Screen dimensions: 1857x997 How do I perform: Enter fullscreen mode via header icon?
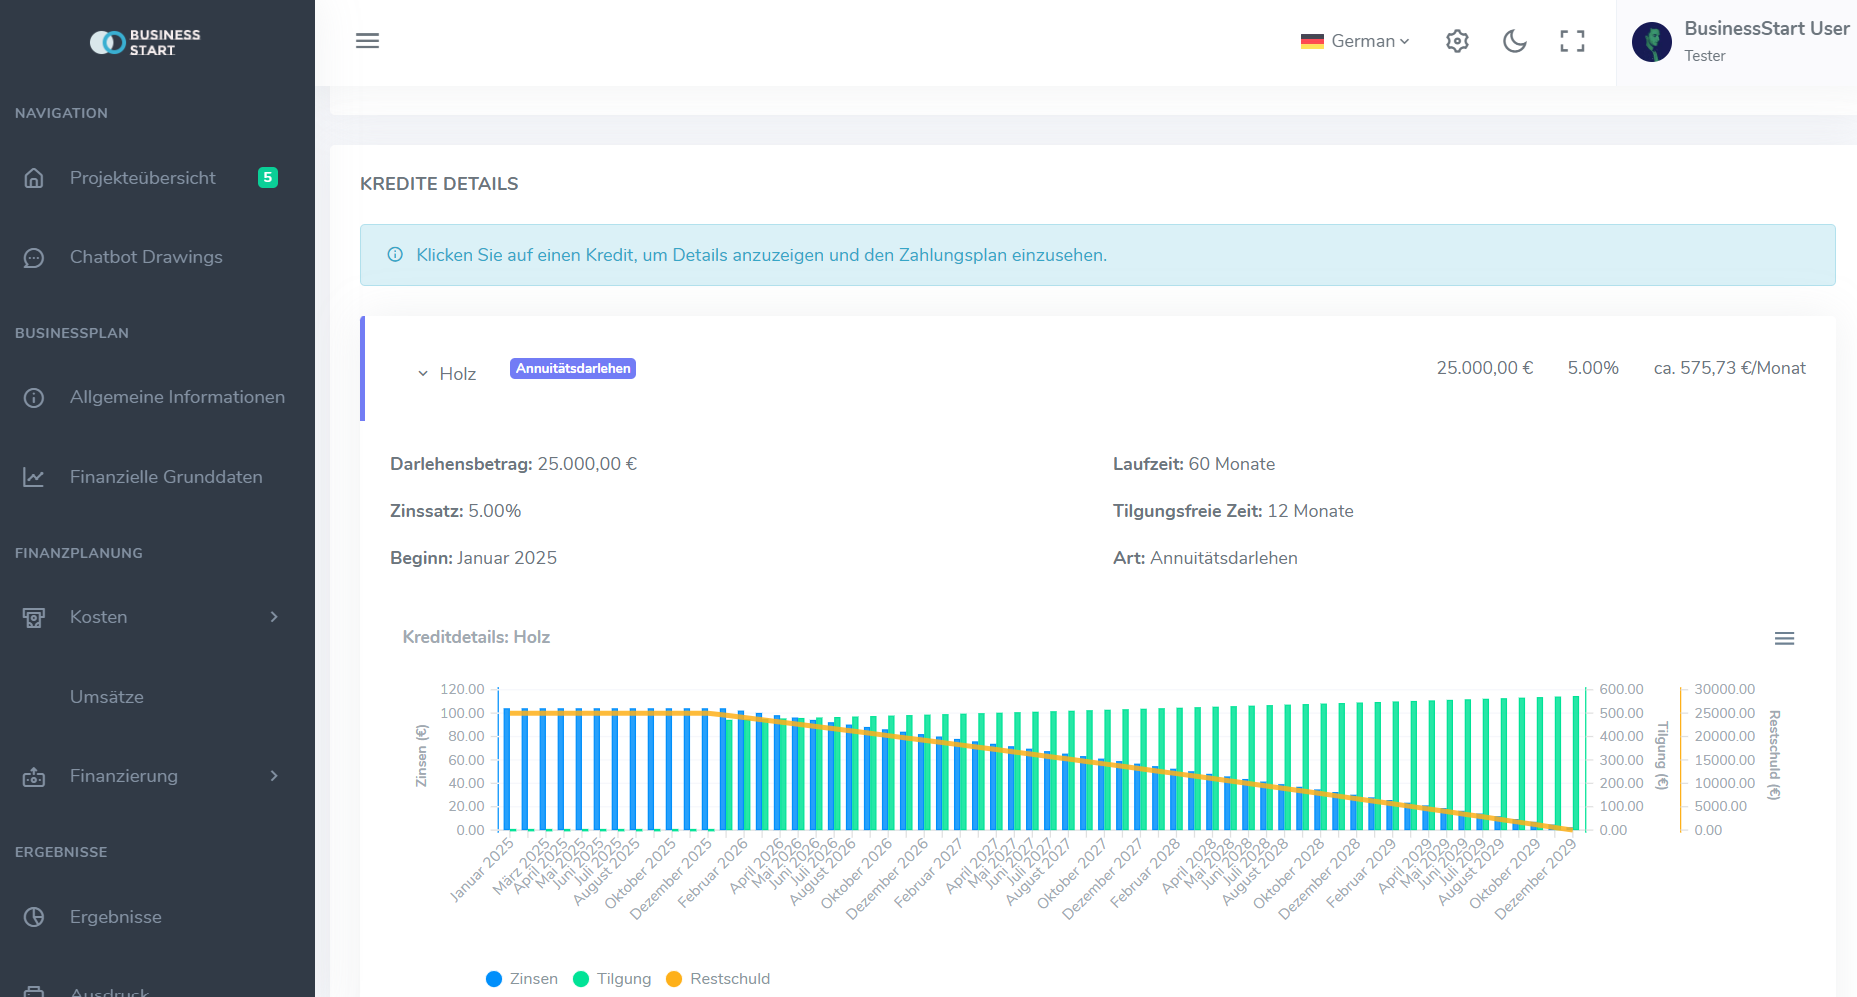1572,41
